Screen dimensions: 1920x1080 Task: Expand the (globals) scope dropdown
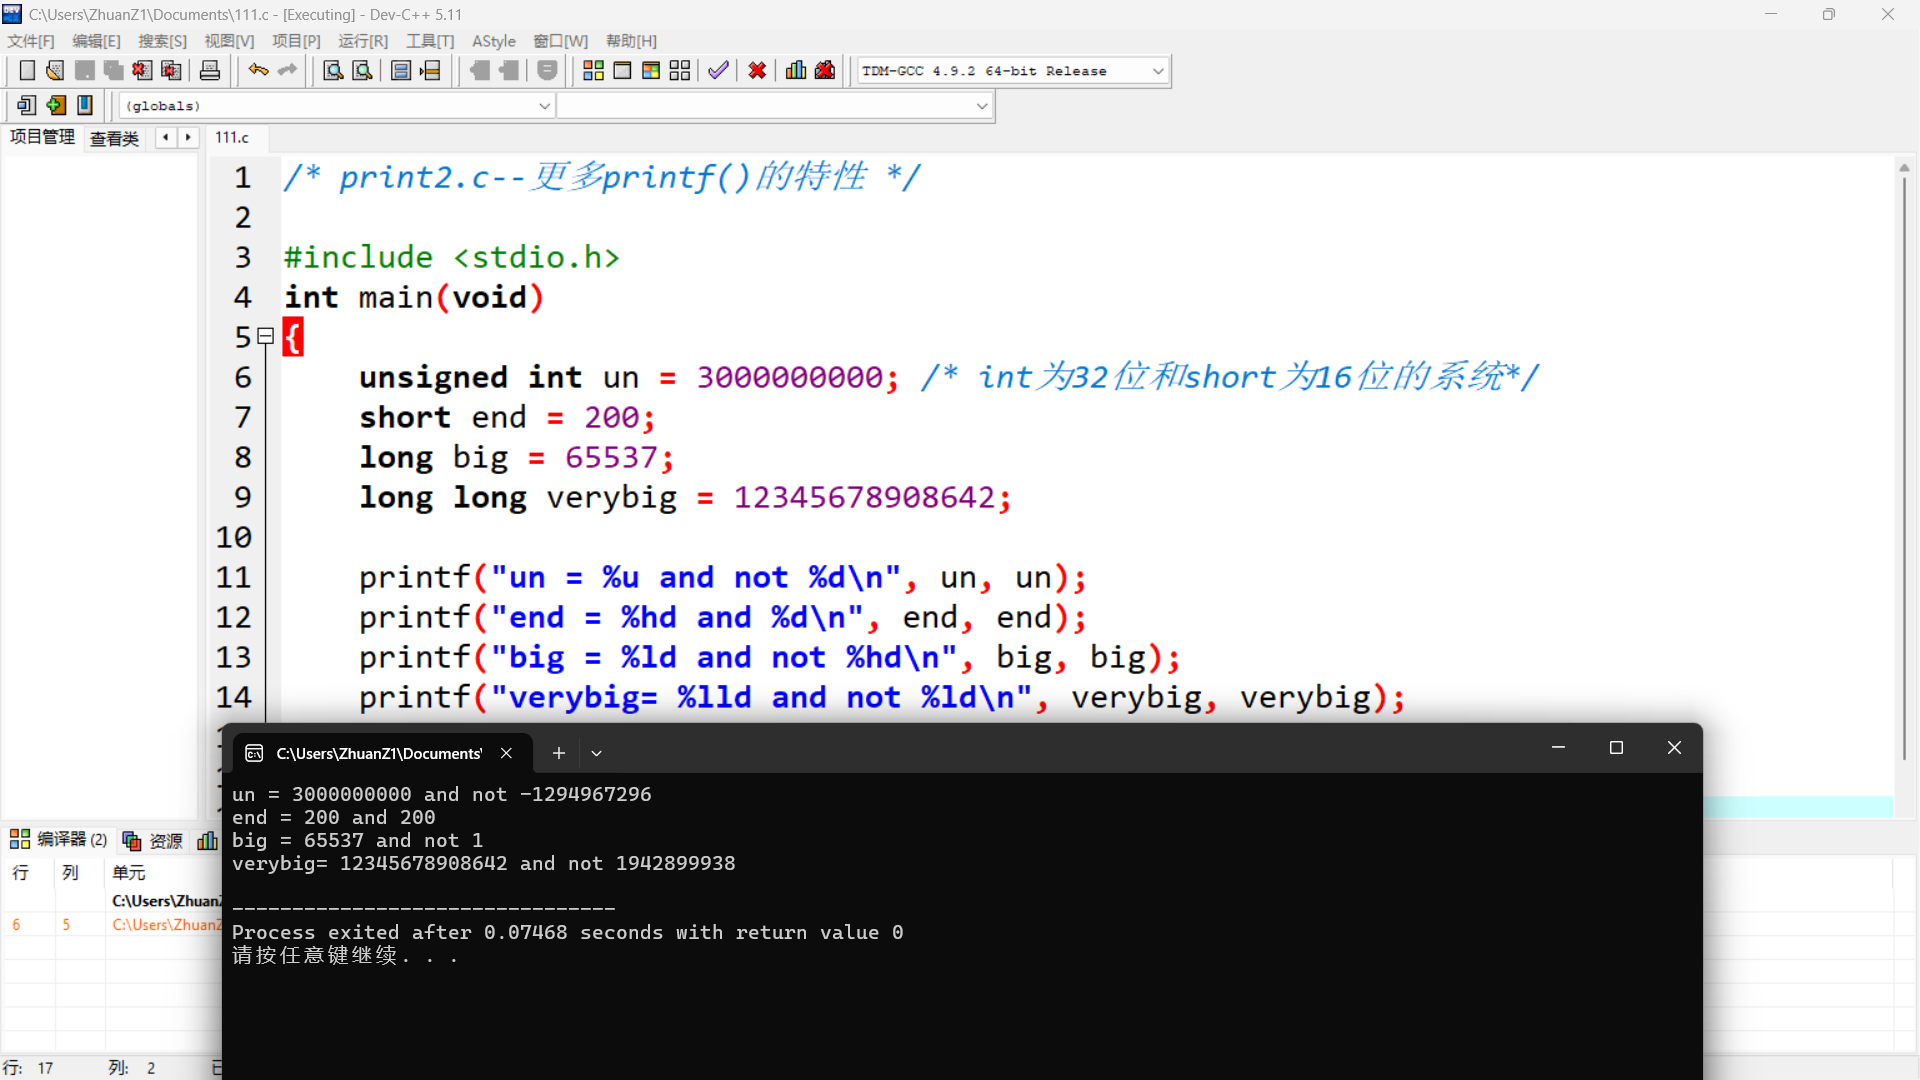tap(545, 106)
